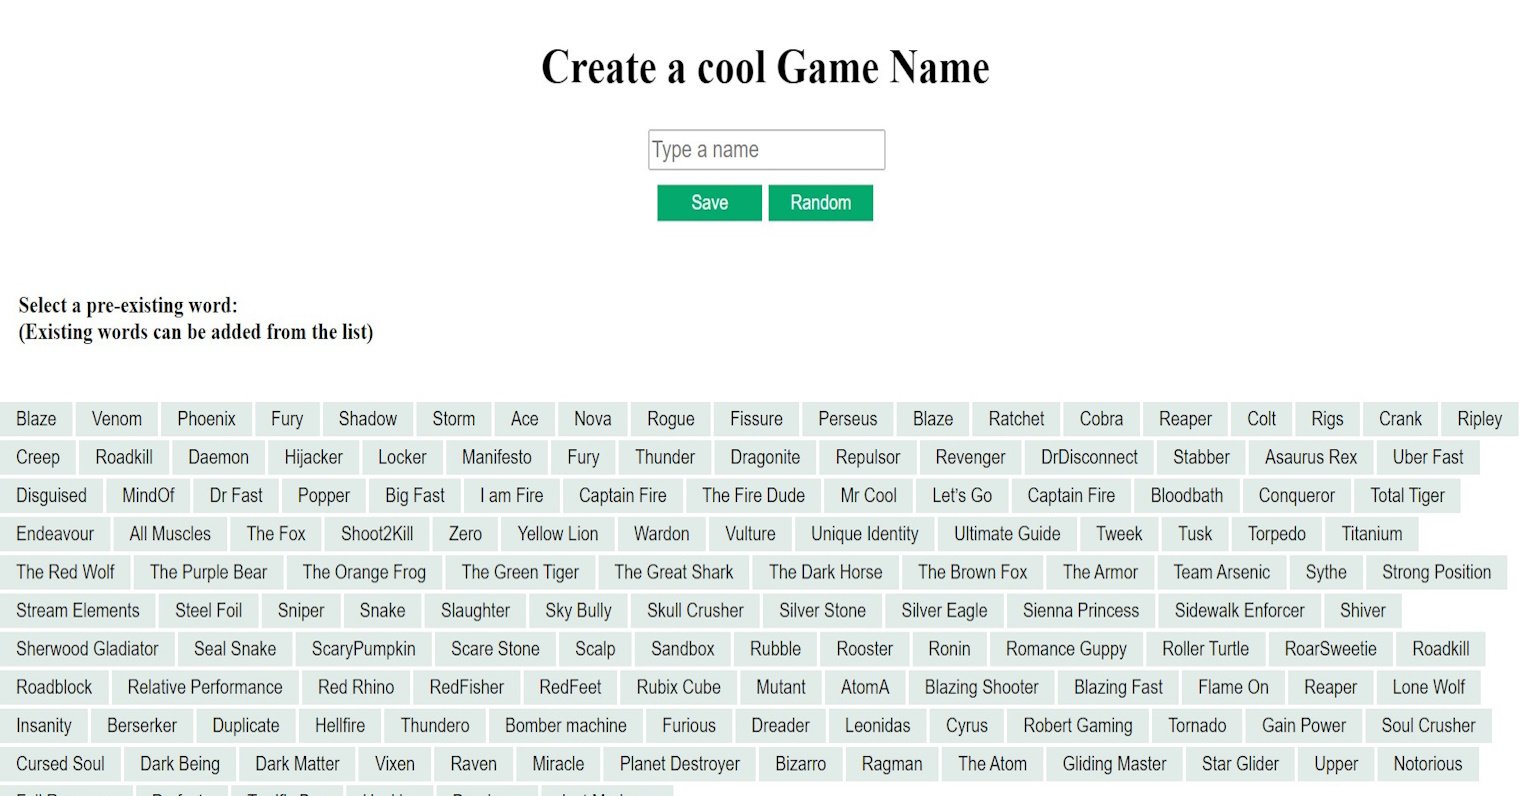Select the Hijacker word tag
This screenshot has width=1520, height=796.
(x=313, y=457)
